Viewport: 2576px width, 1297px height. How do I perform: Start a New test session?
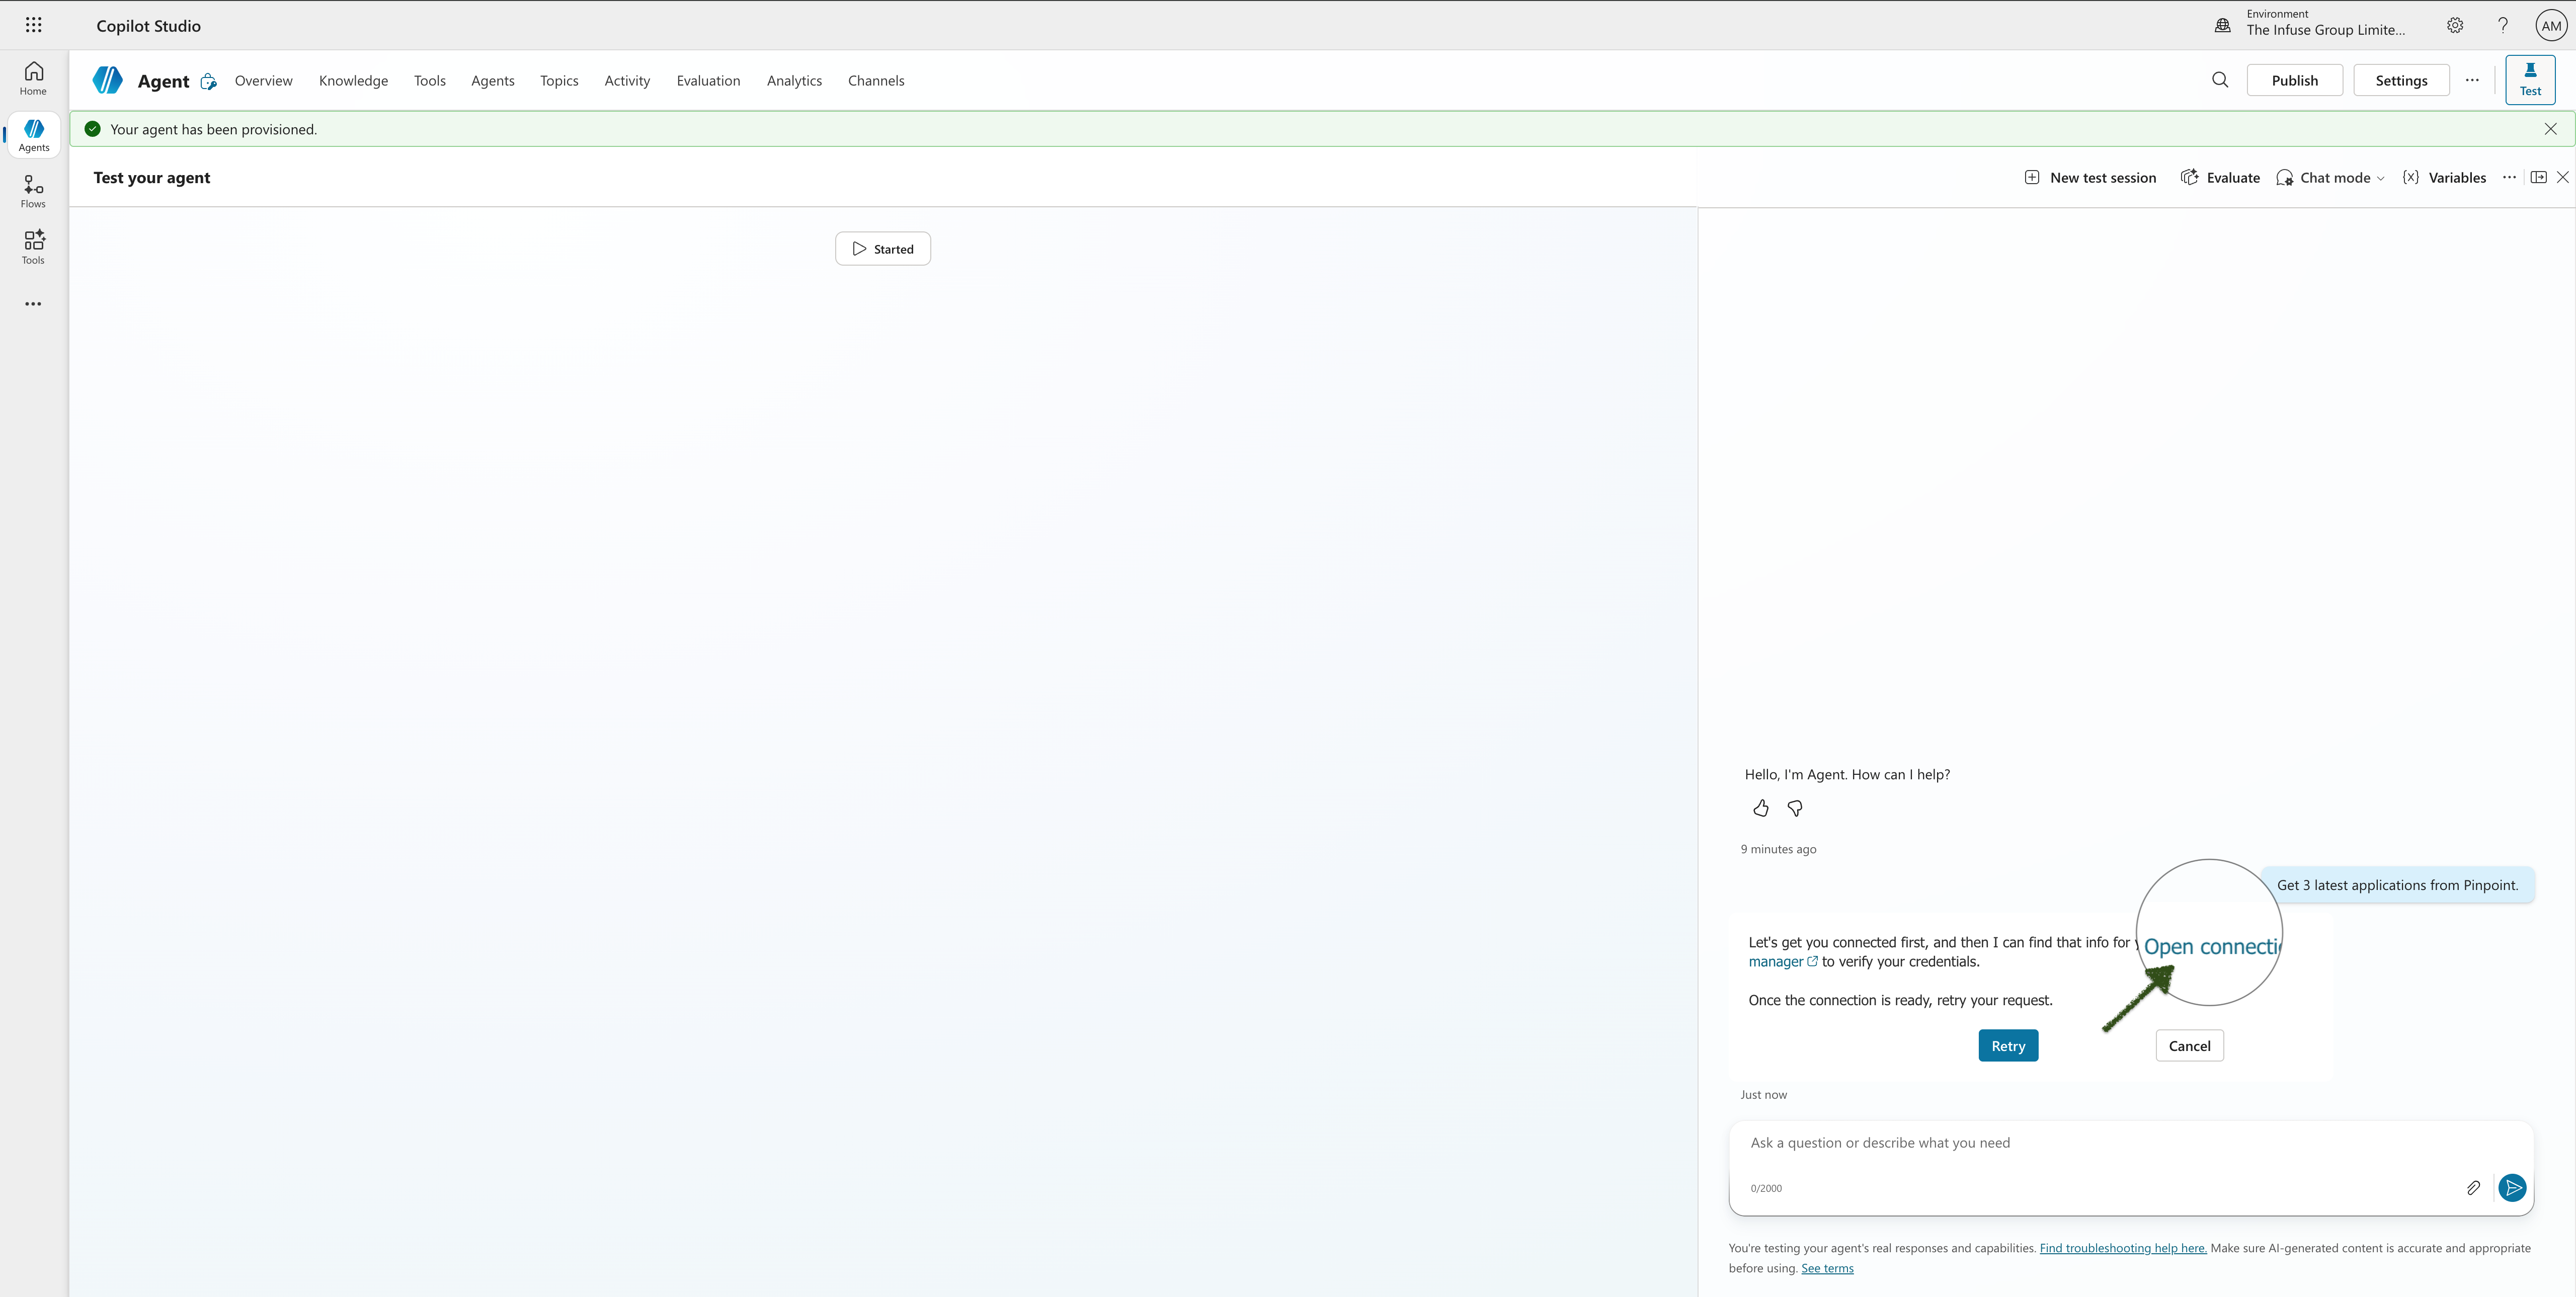(x=2090, y=178)
